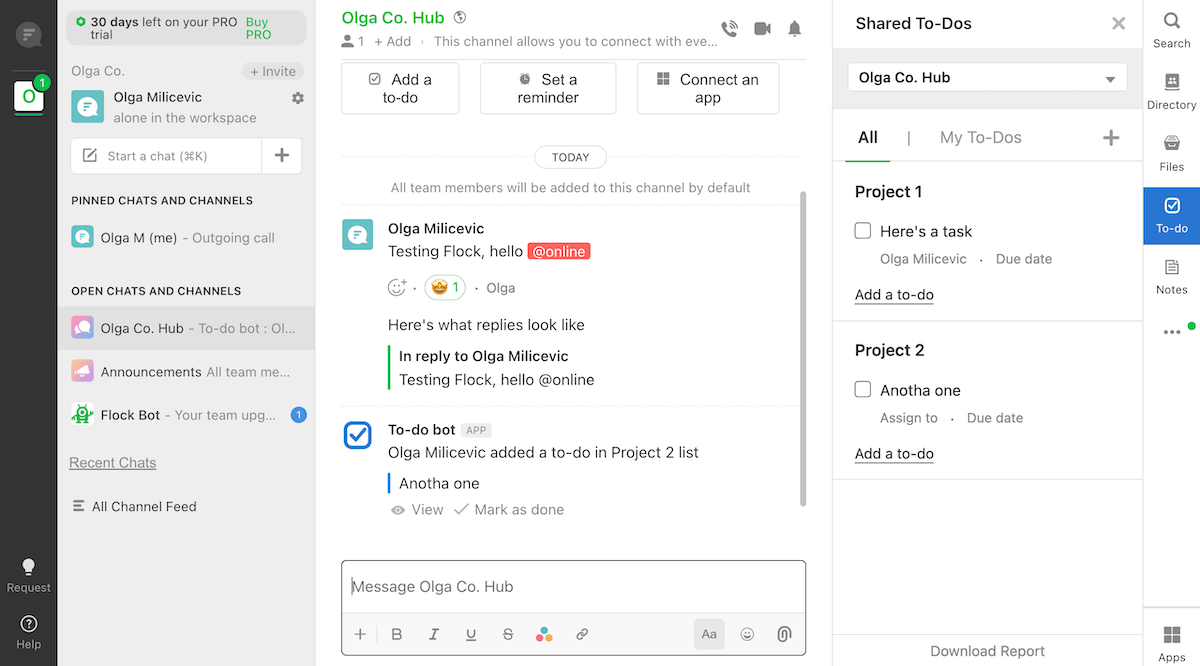Open To-do in the right sidebar
This screenshot has height=666, width=1200.
pyautogui.click(x=1172, y=215)
